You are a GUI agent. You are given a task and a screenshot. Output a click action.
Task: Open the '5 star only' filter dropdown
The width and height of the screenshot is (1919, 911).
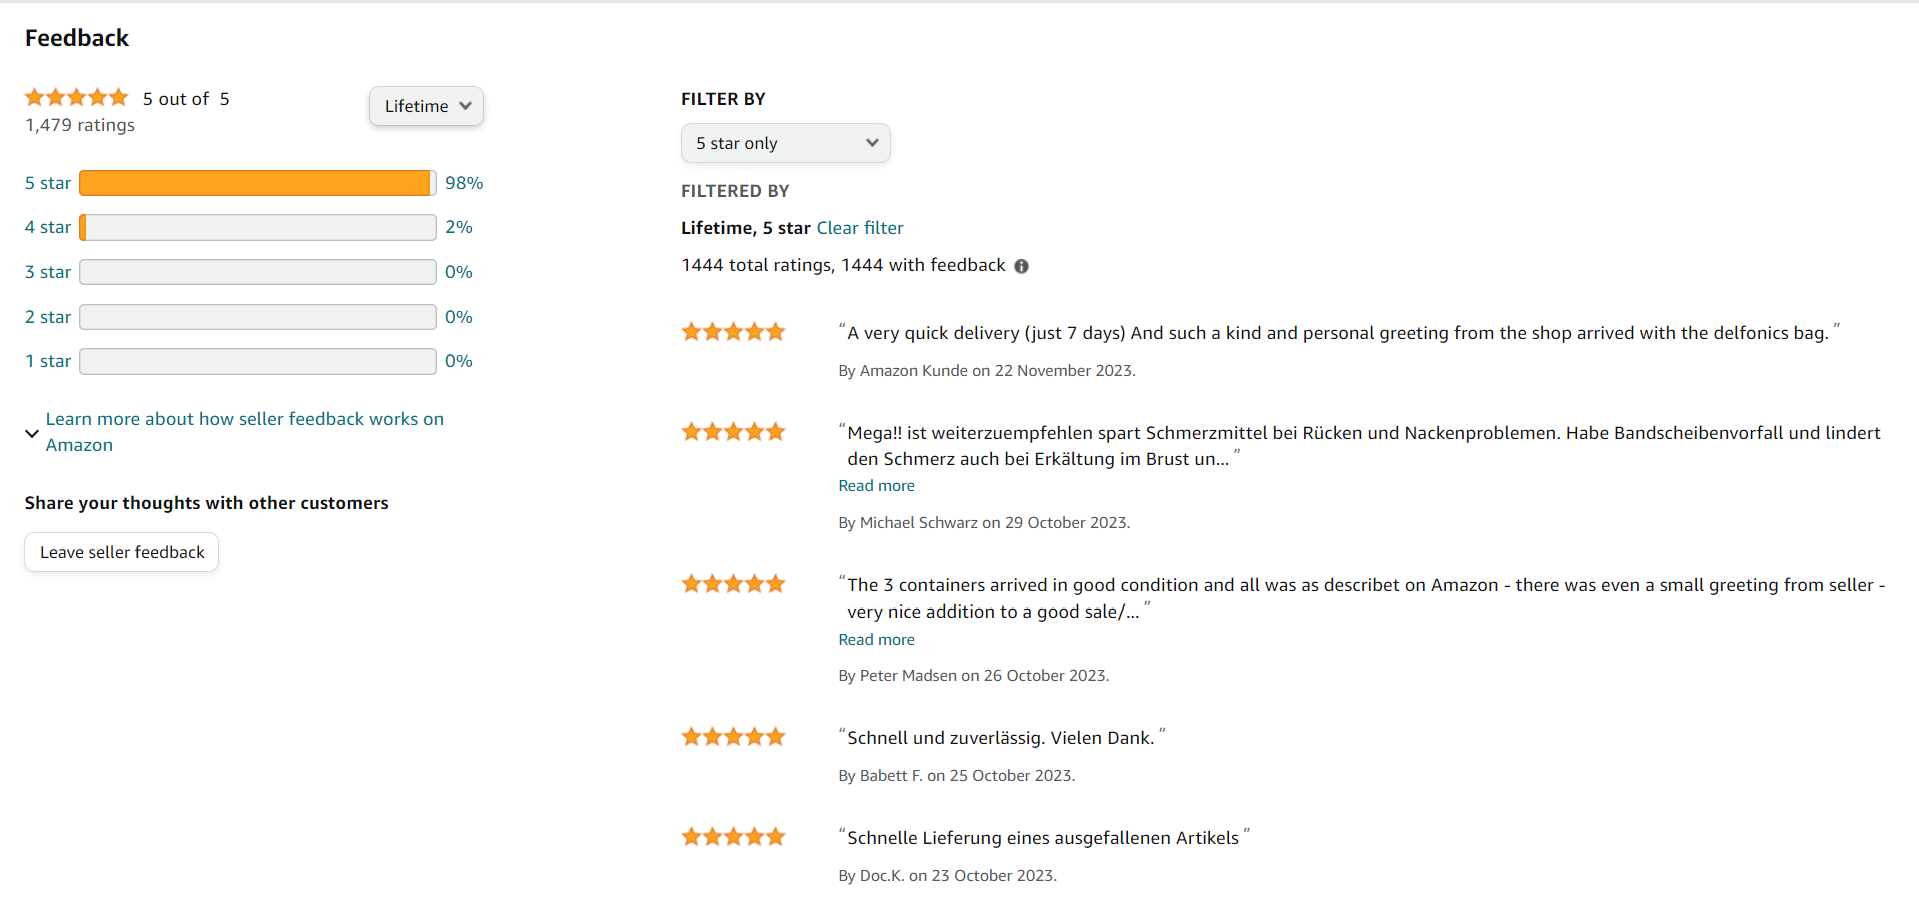(785, 143)
